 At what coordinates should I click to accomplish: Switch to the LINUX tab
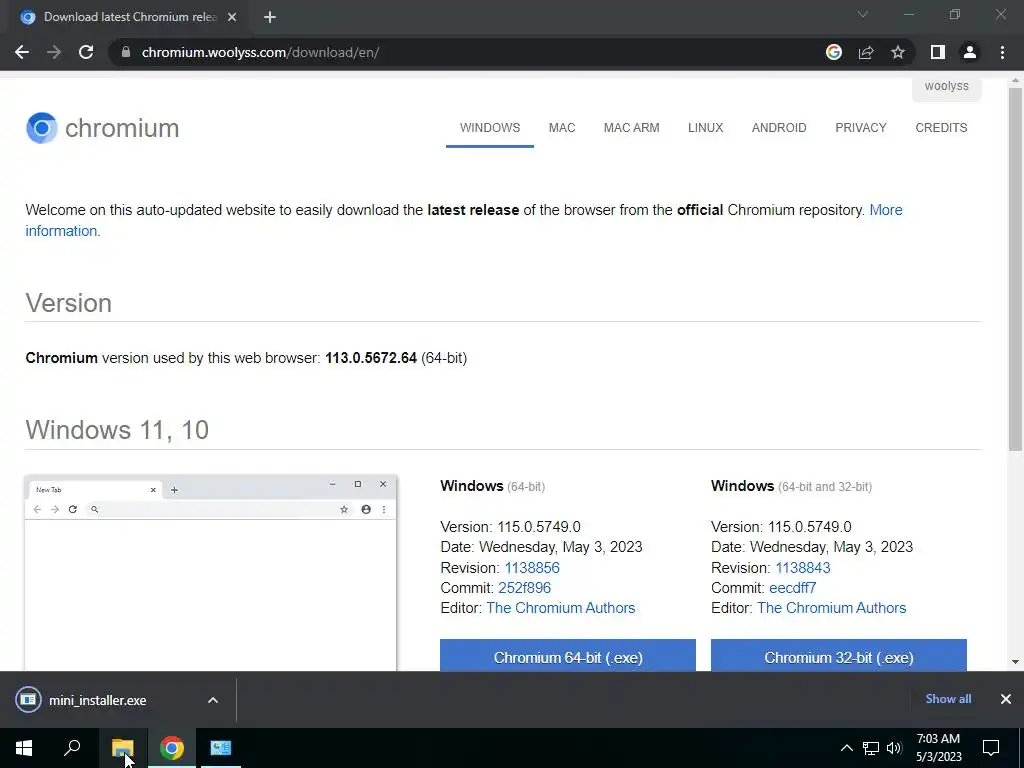[705, 128]
